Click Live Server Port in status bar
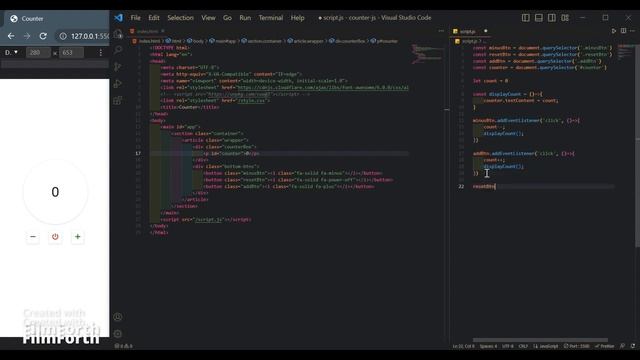The image size is (640, 360). click(x=576, y=346)
